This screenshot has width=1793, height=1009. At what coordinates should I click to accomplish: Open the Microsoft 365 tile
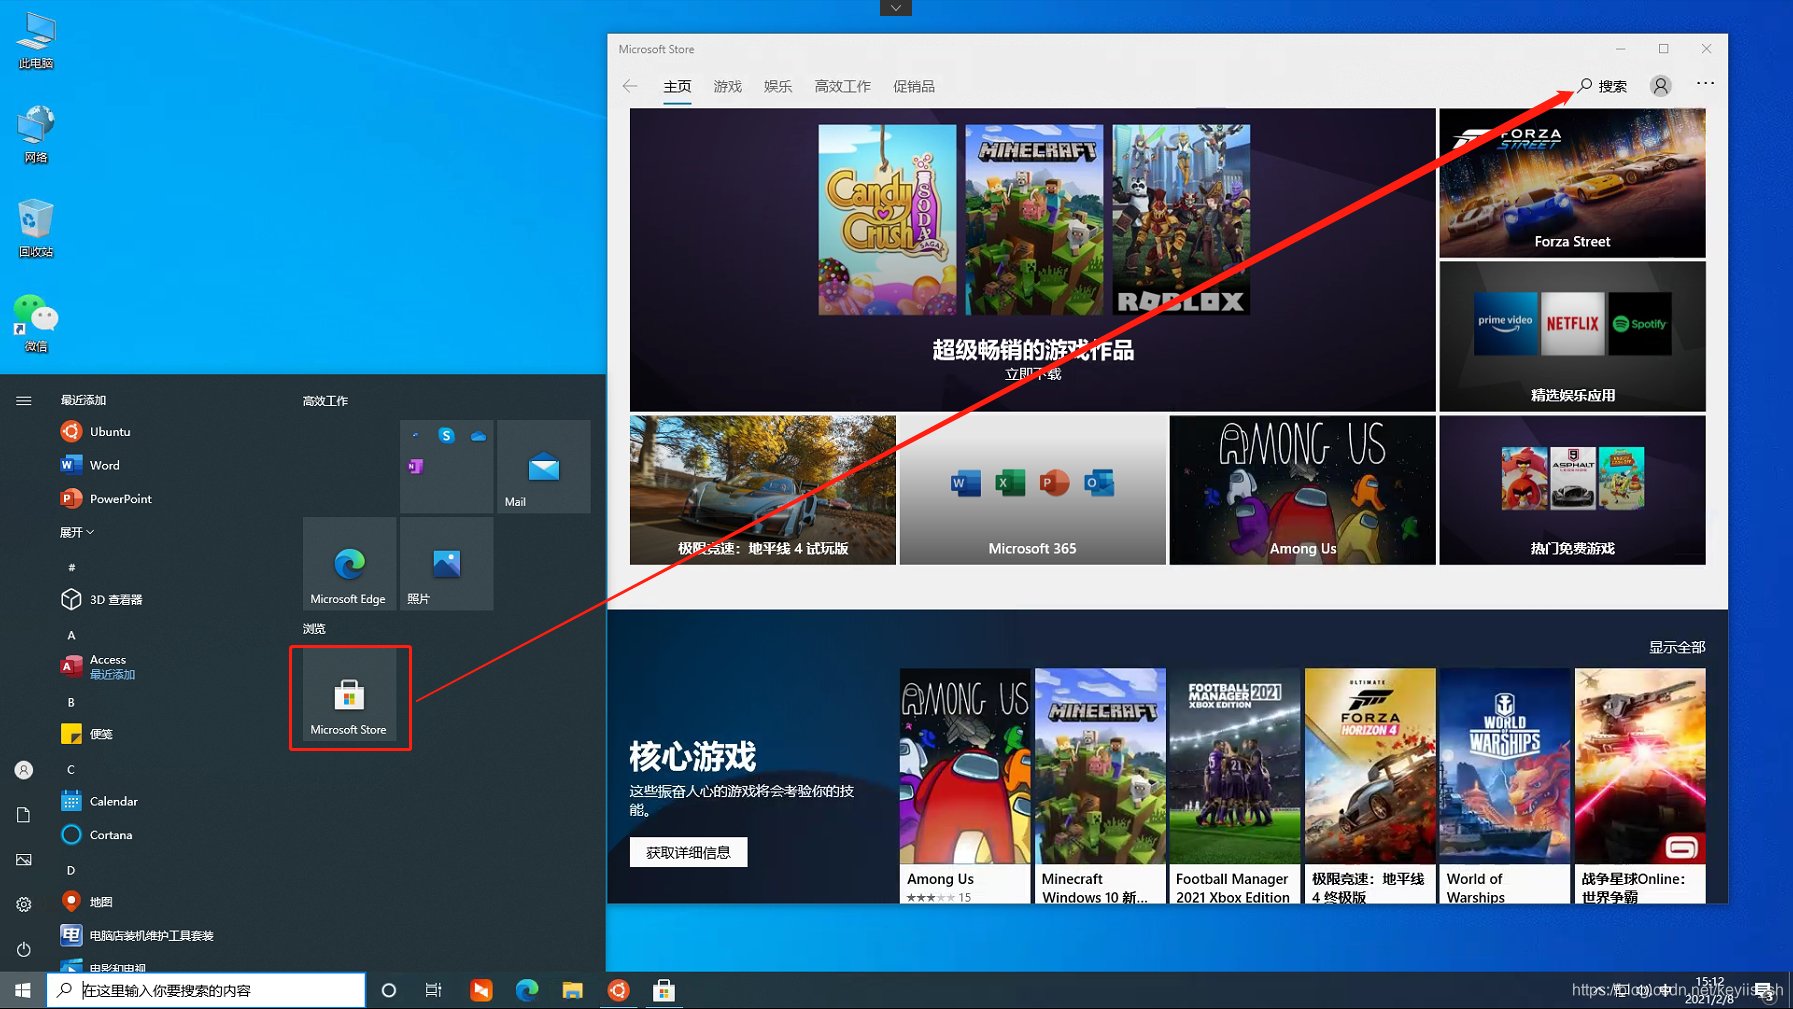(1032, 490)
